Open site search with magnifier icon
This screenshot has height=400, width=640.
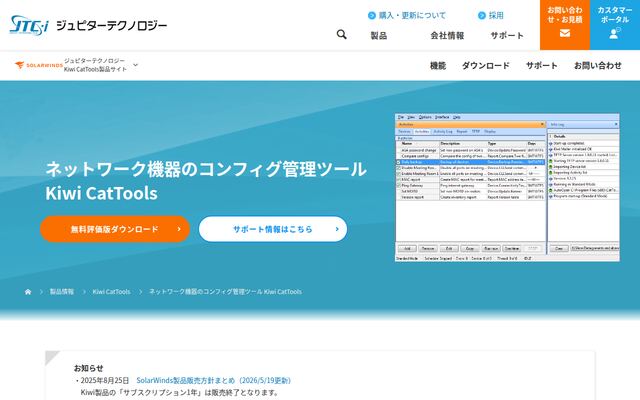[341, 35]
